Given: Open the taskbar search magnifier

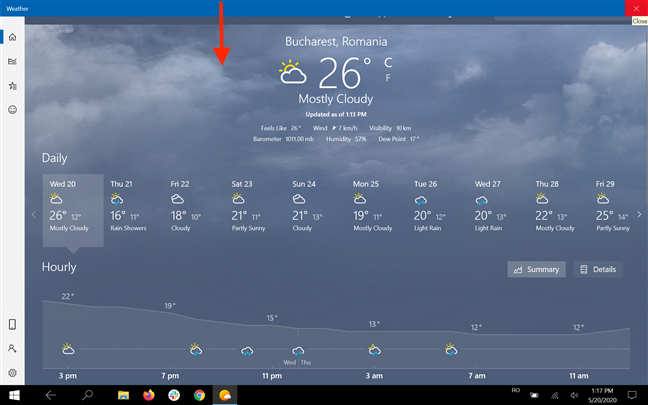Looking at the screenshot, I should tap(87, 395).
